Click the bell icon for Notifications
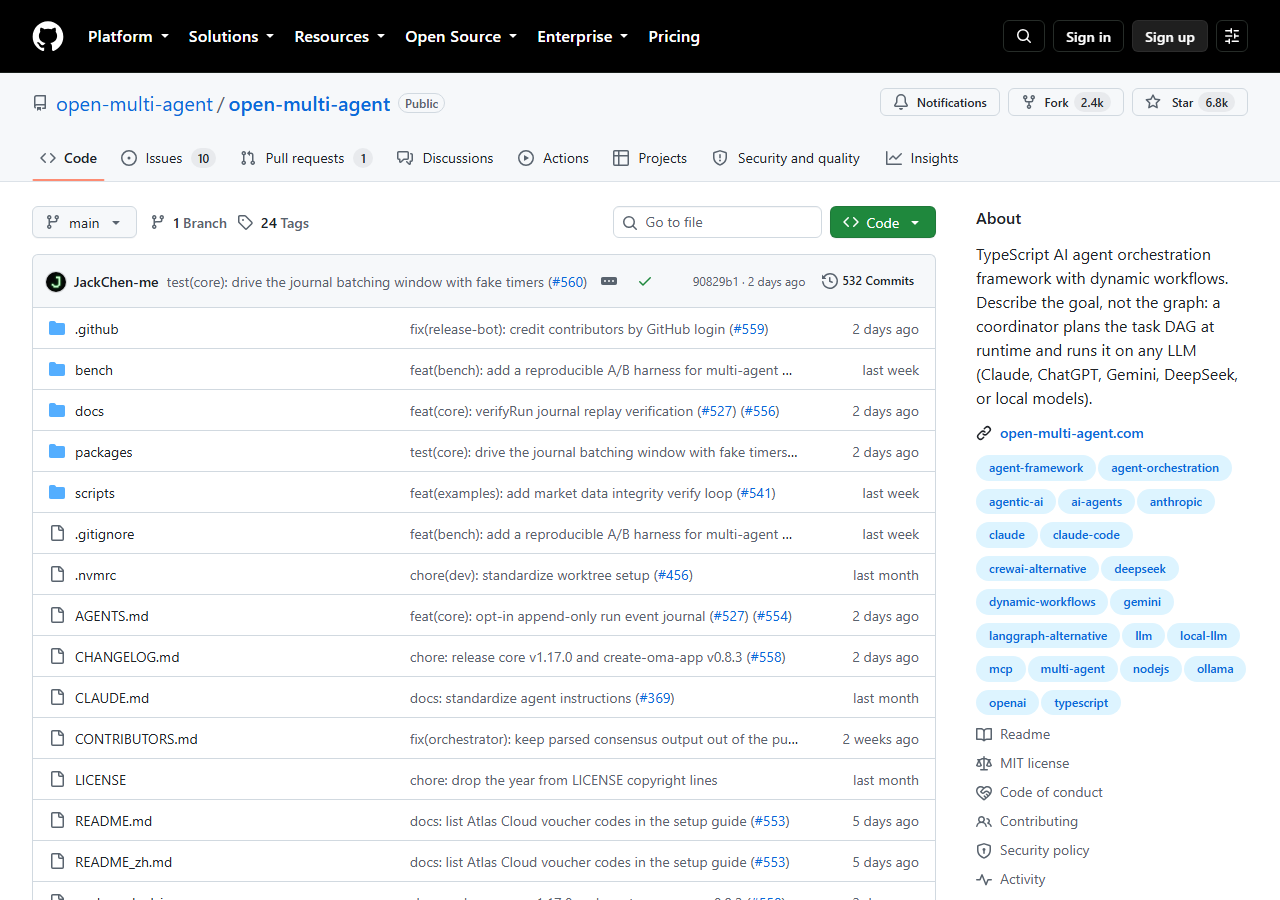Viewport: 1280px width, 900px height. (x=901, y=102)
